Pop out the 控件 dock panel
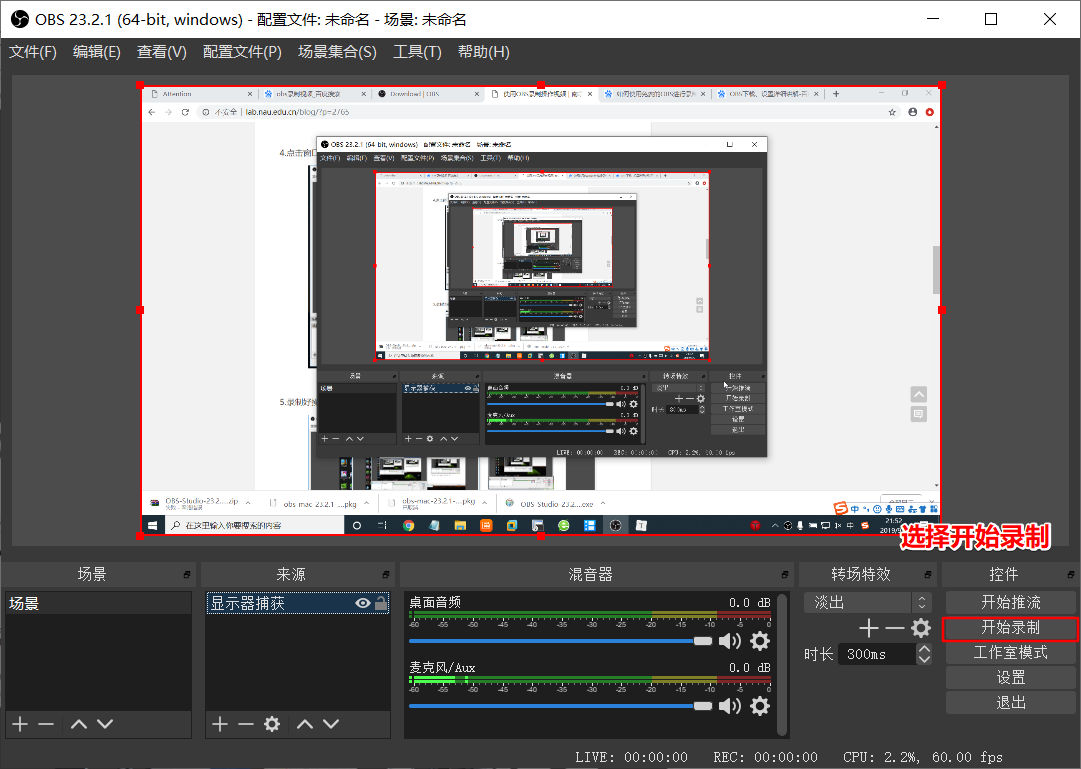This screenshot has height=769, width=1081. [x=1071, y=575]
